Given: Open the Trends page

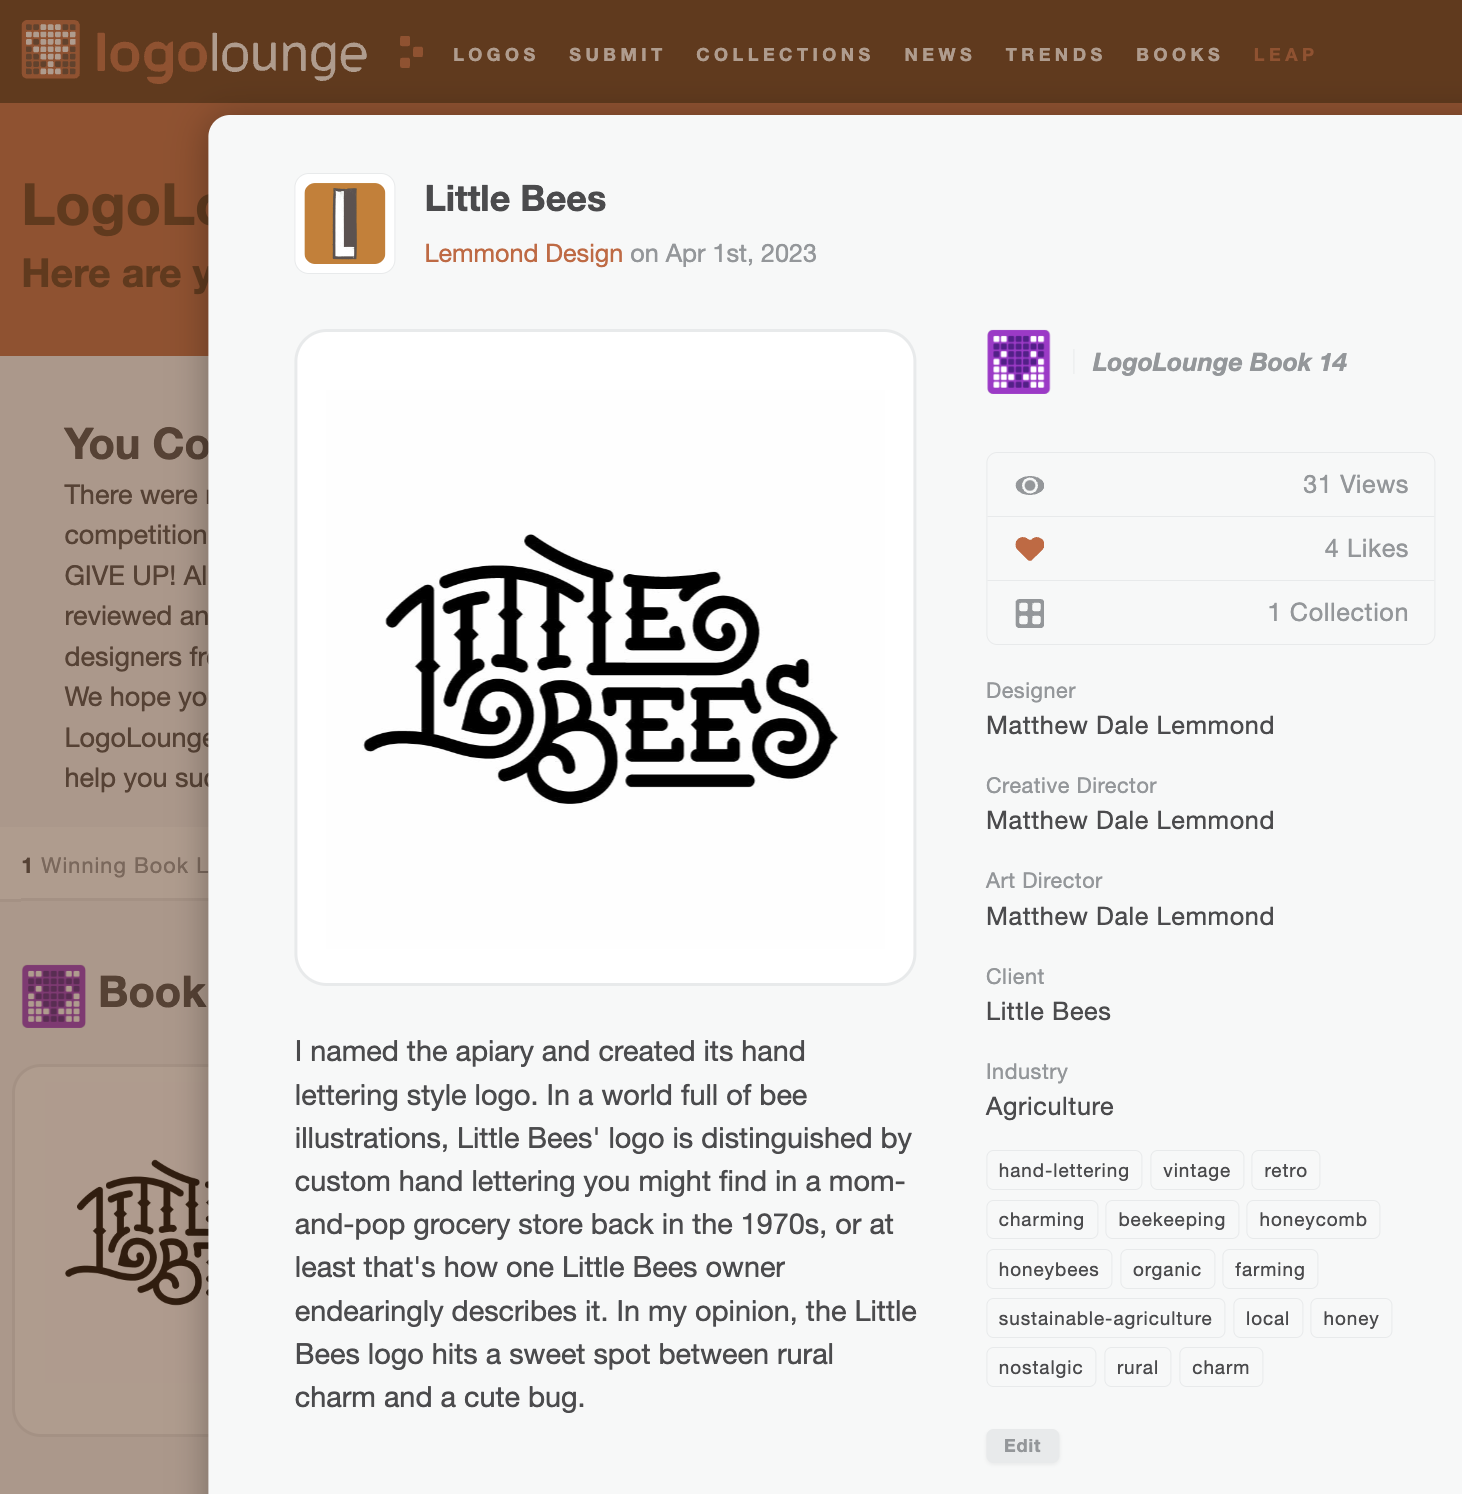Looking at the screenshot, I should (x=1054, y=55).
